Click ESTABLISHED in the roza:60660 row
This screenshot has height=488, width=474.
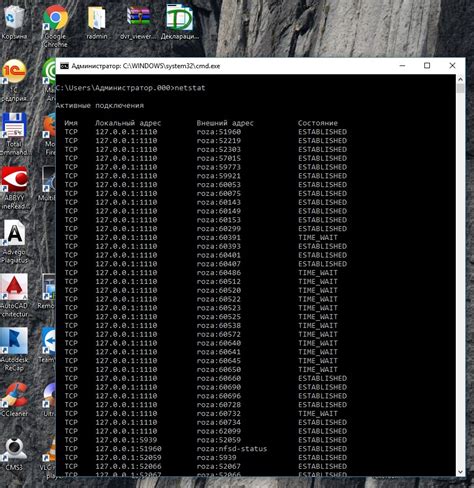323,378
